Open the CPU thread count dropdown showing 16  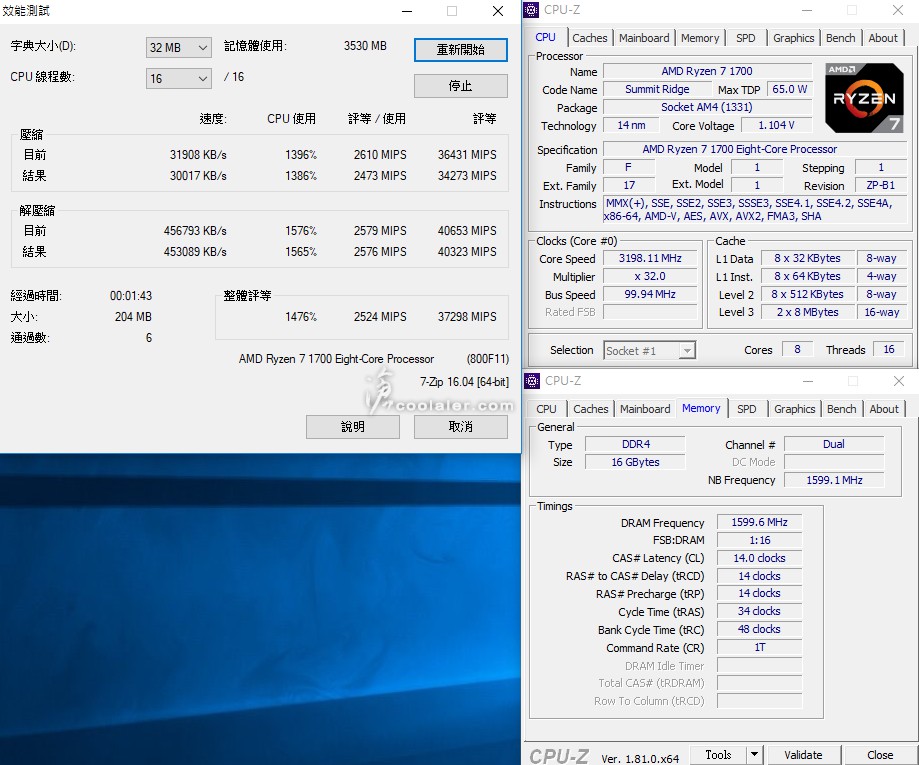click(x=178, y=79)
